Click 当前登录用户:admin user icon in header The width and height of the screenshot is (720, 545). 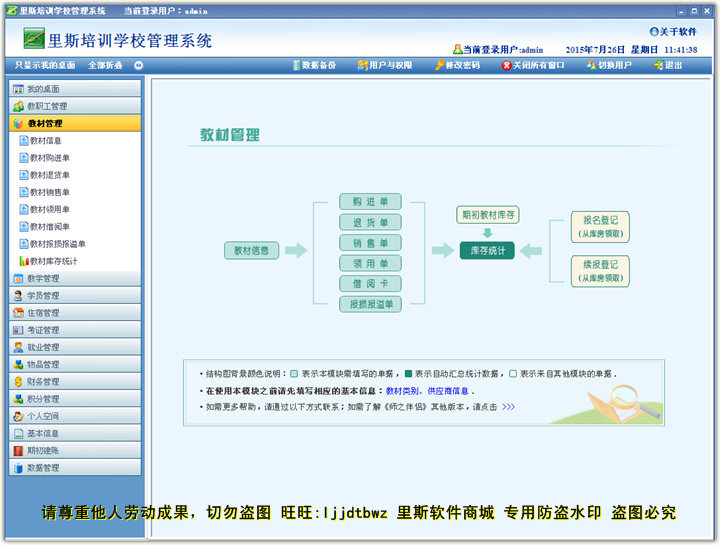(x=457, y=49)
